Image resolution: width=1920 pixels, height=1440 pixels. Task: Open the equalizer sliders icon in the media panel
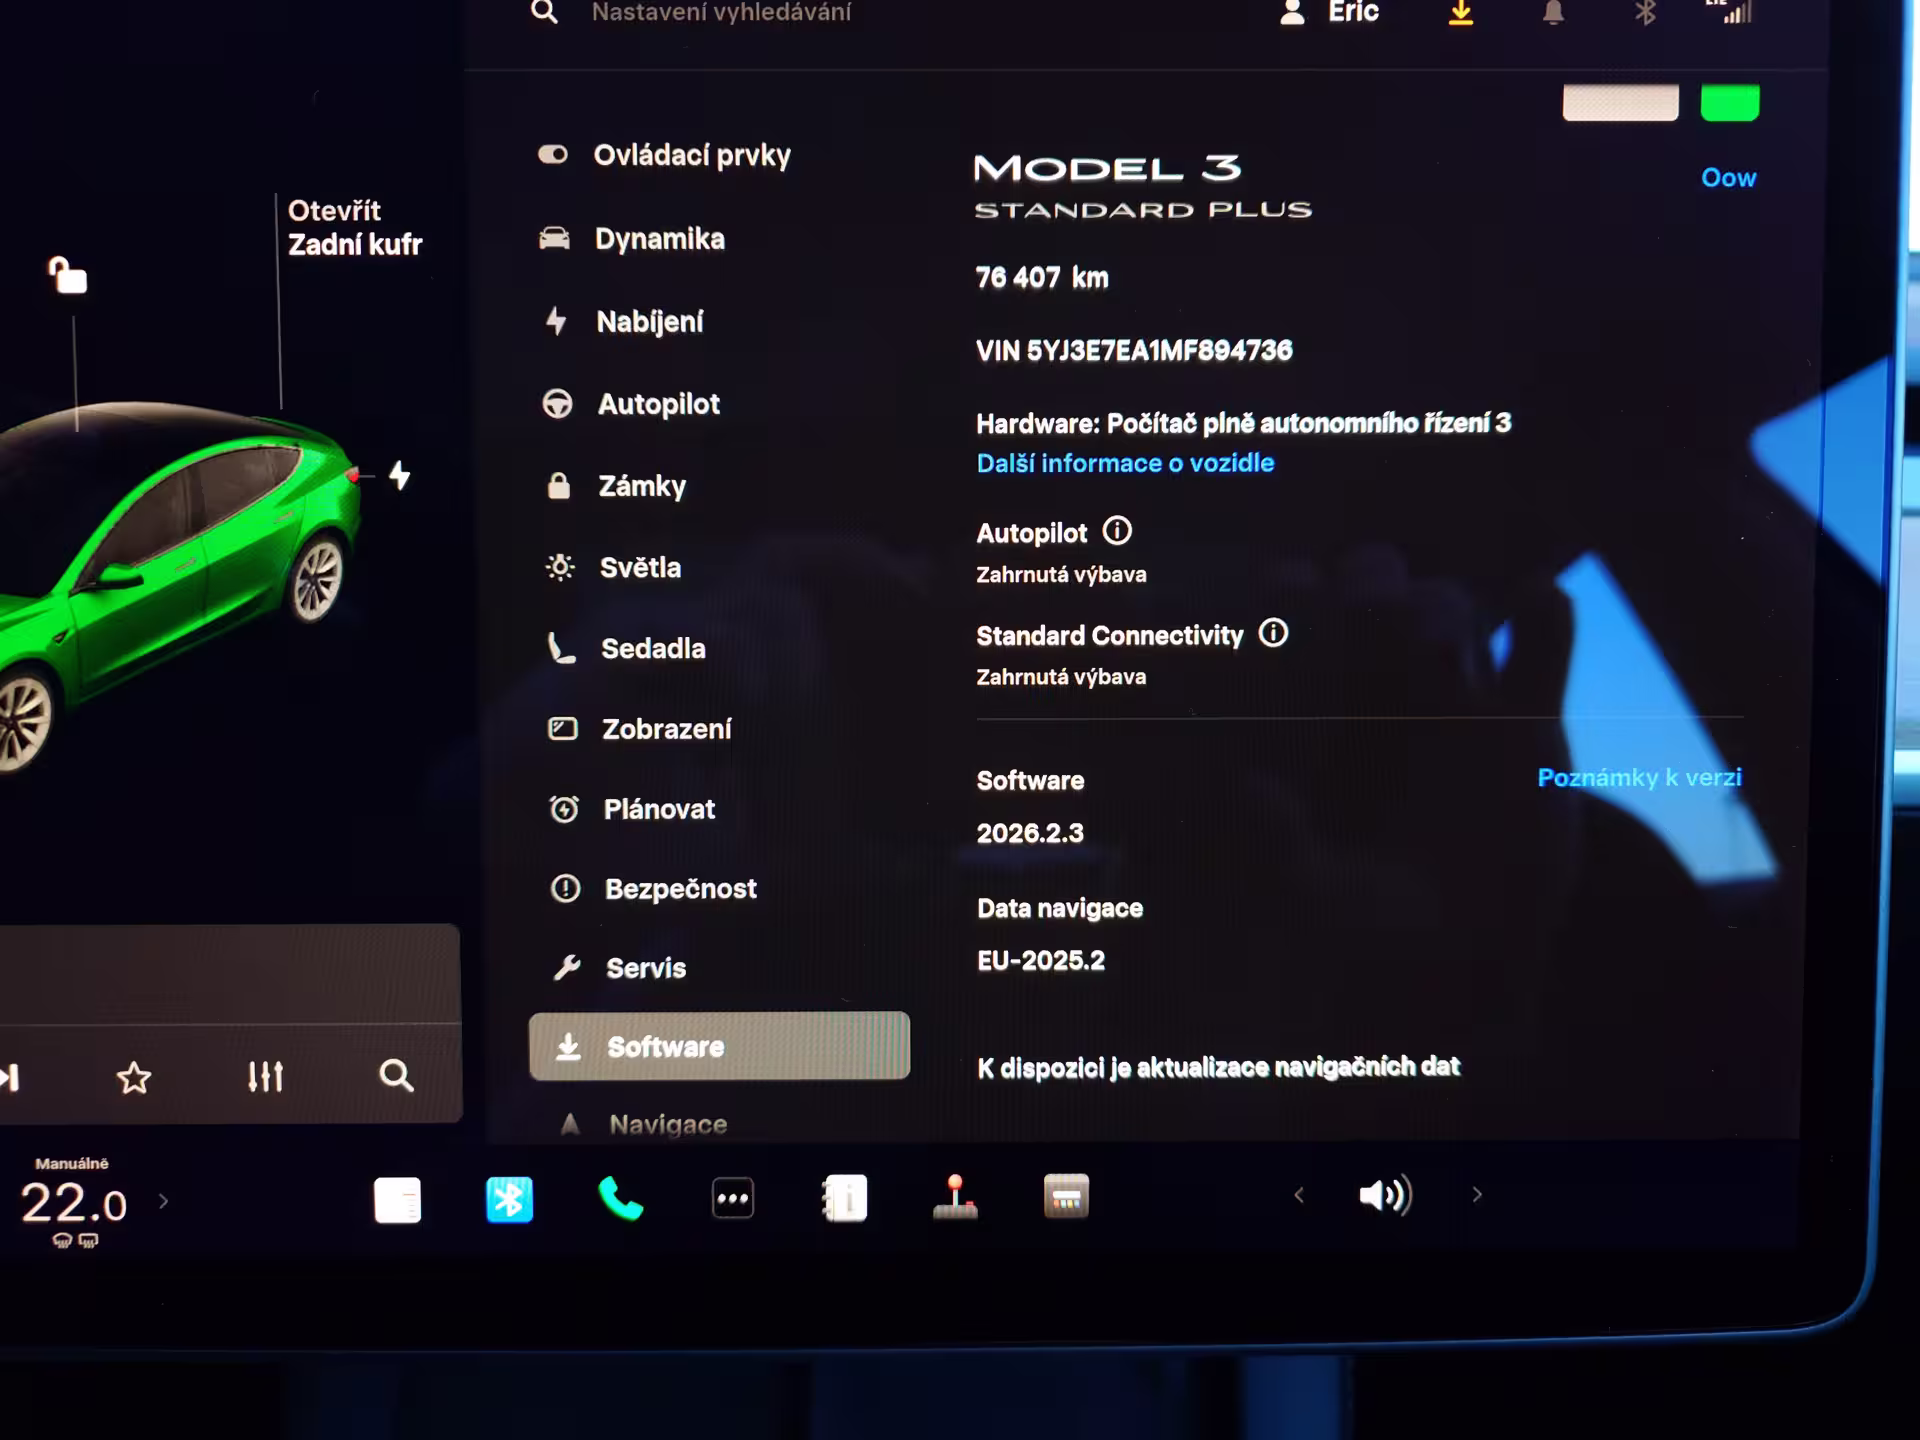265,1077
